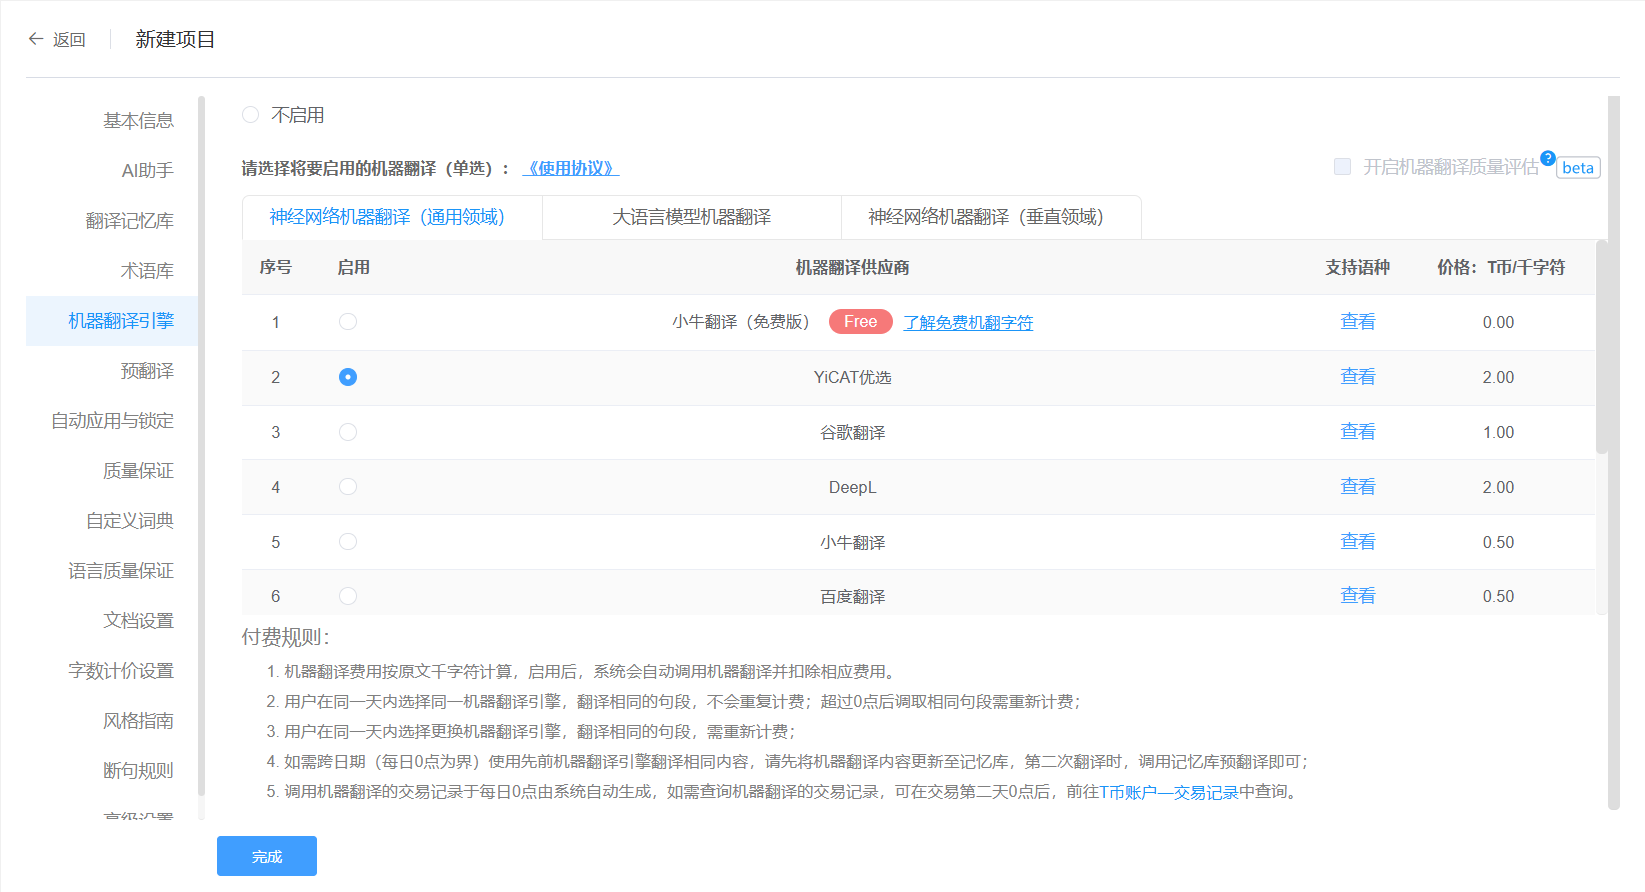Choose DeepL engine radio button

tap(348, 487)
